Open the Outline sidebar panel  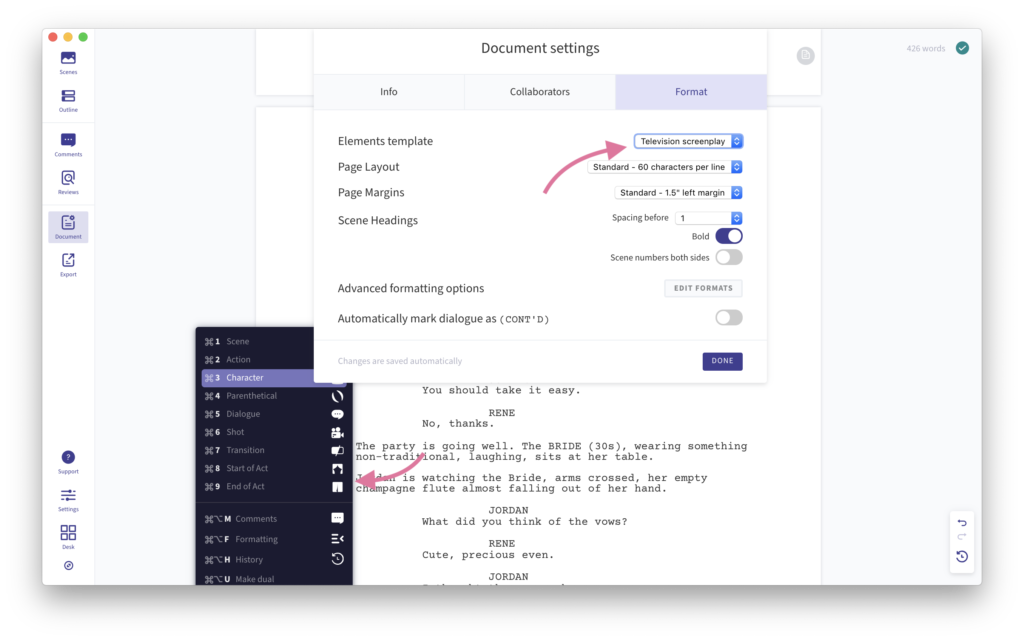67,98
